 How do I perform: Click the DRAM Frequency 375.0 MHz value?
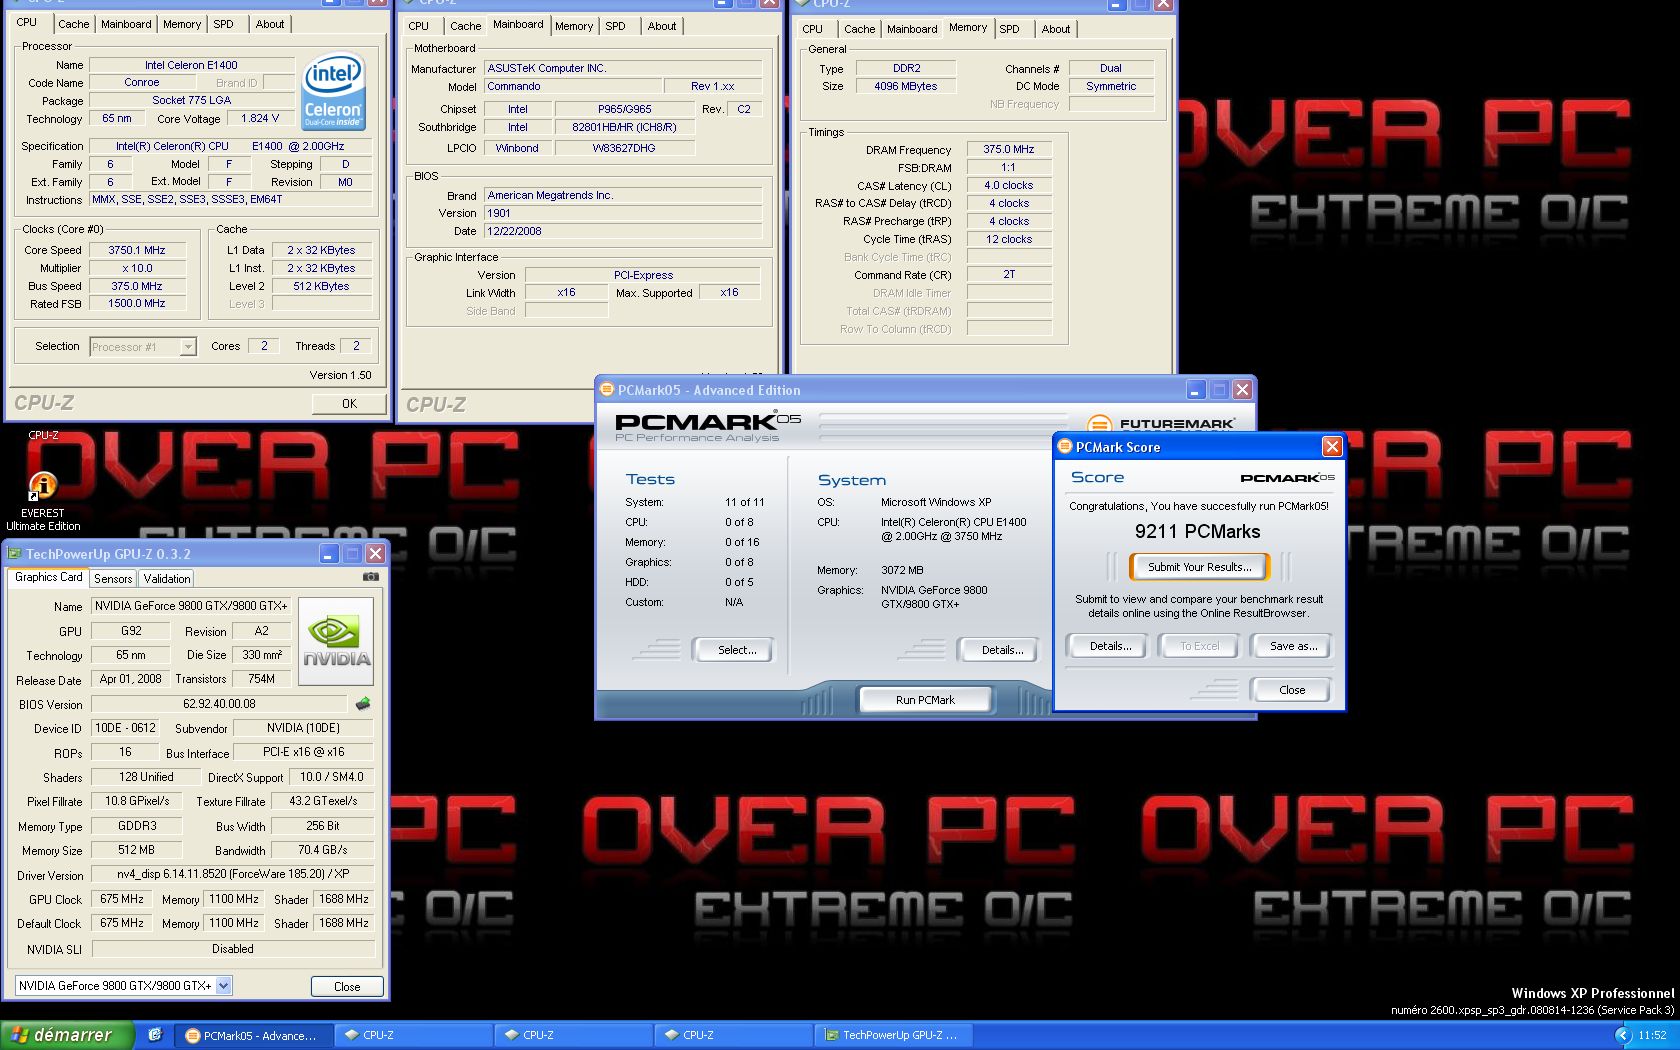[1008, 149]
